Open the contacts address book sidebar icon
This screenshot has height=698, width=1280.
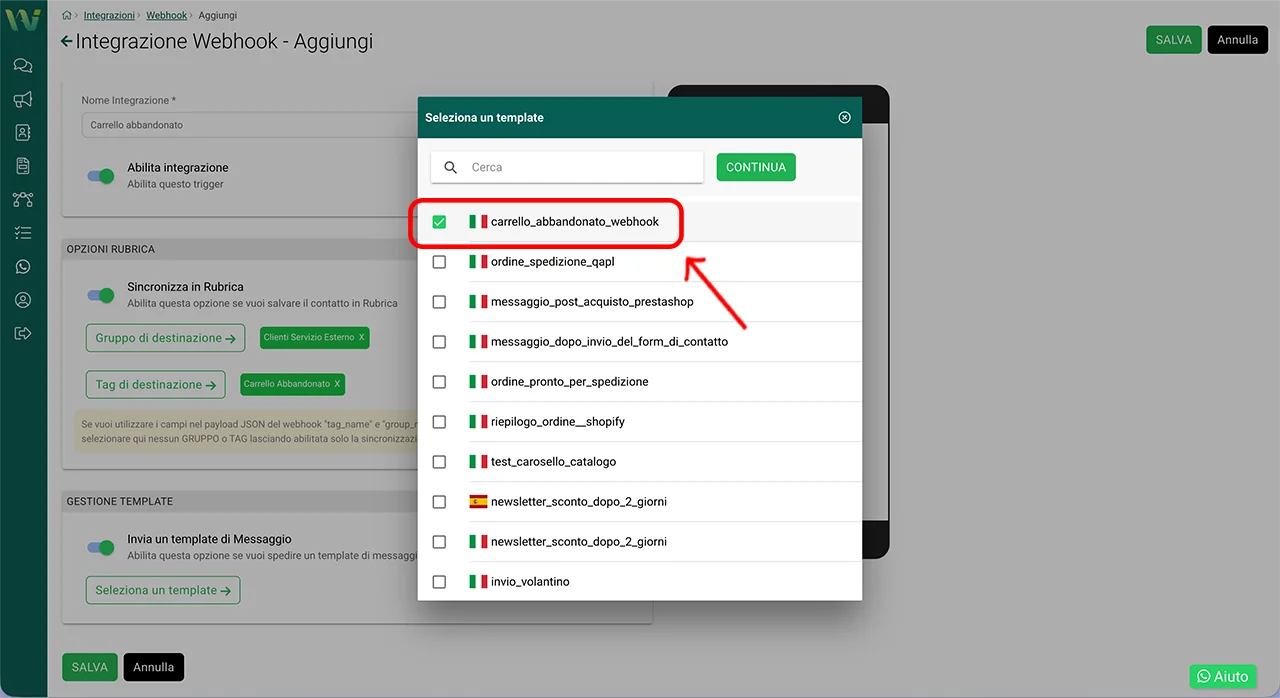23,132
